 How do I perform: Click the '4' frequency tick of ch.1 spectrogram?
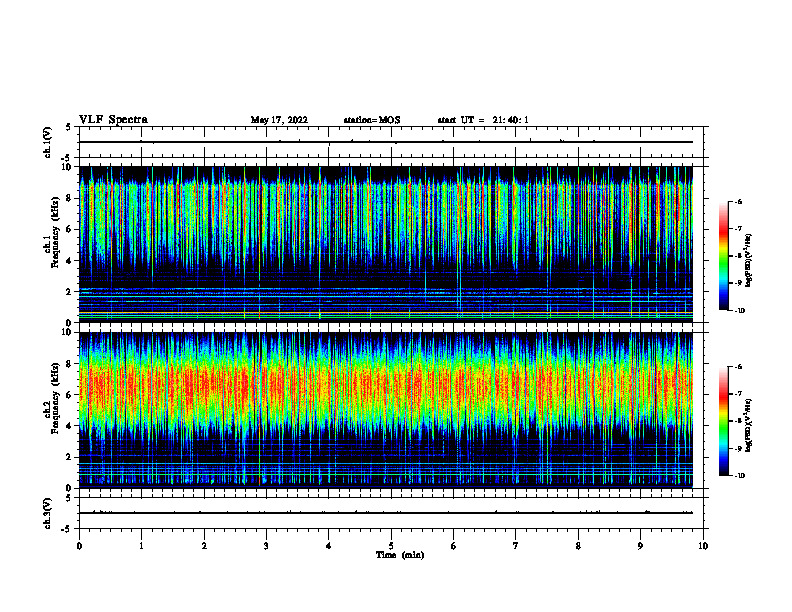(x=69, y=261)
